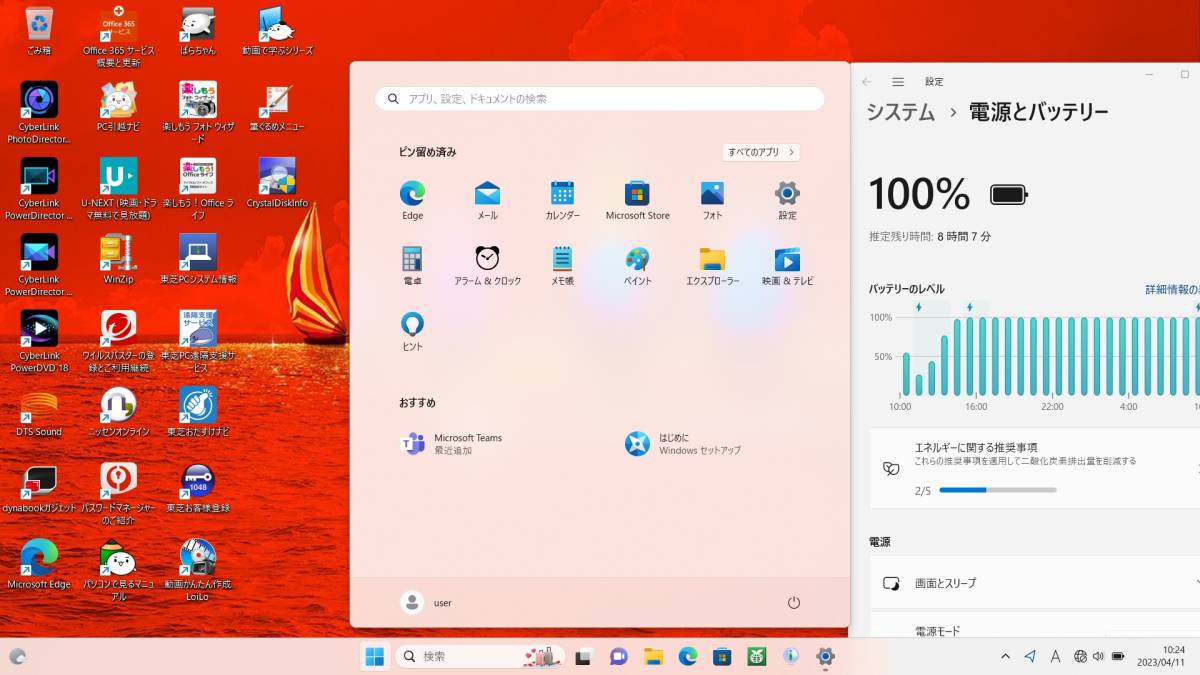The height and width of the screenshot is (675, 1200).
Task: Launch ペイント from Start menu
Action: tap(637, 267)
